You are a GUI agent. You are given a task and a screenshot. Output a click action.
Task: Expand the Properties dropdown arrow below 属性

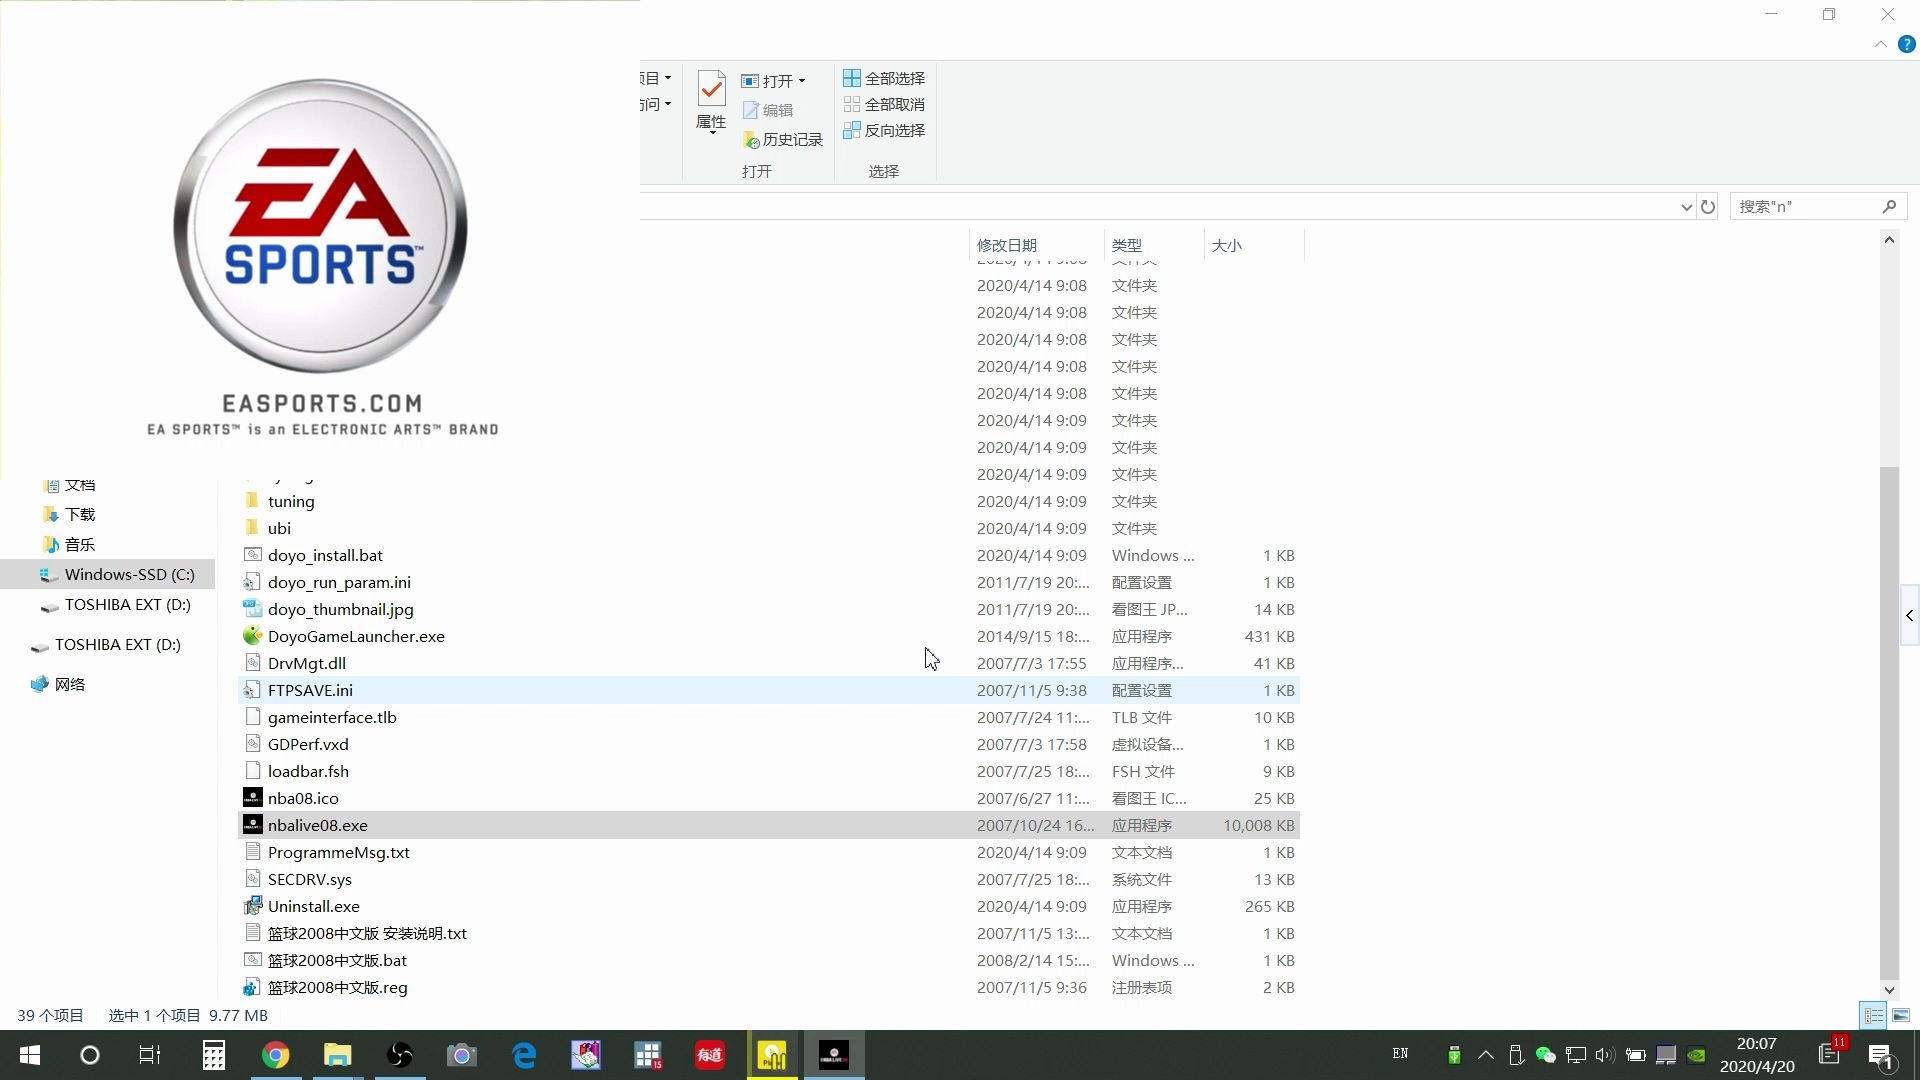pyautogui.click(x=712, y=131)
